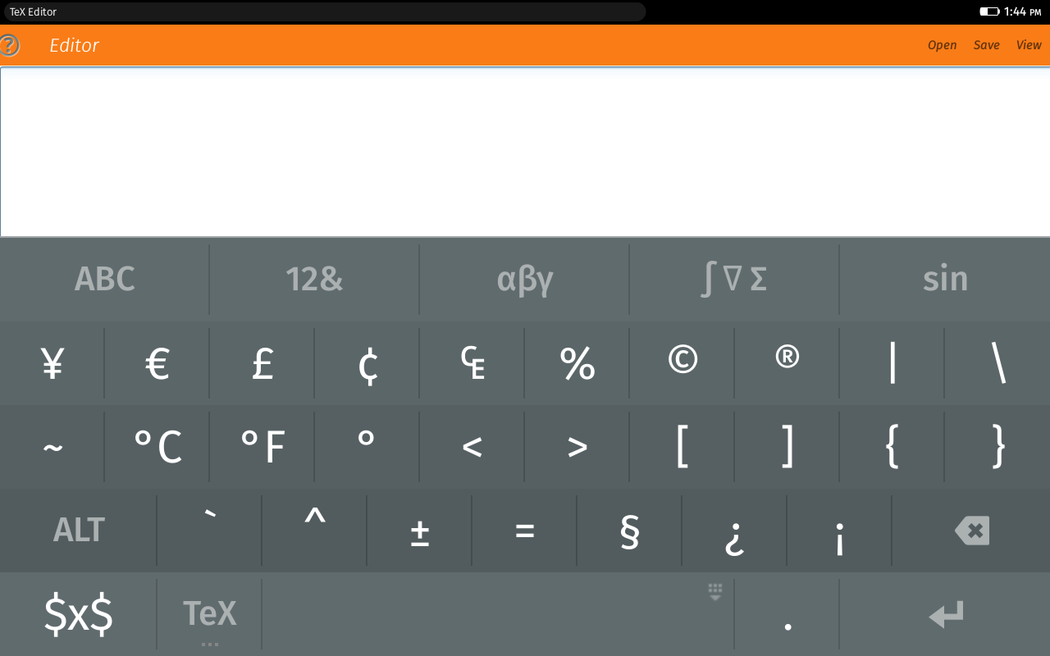
Task: Open the integral nabla sigma tab
Action: pyautogui.click(x=734, y=279)
